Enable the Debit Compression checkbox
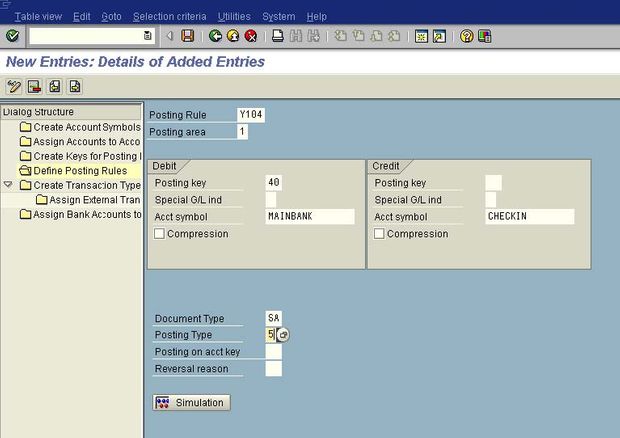The width and height of the screenshot is (620, 438). click(x=159, y=233)
